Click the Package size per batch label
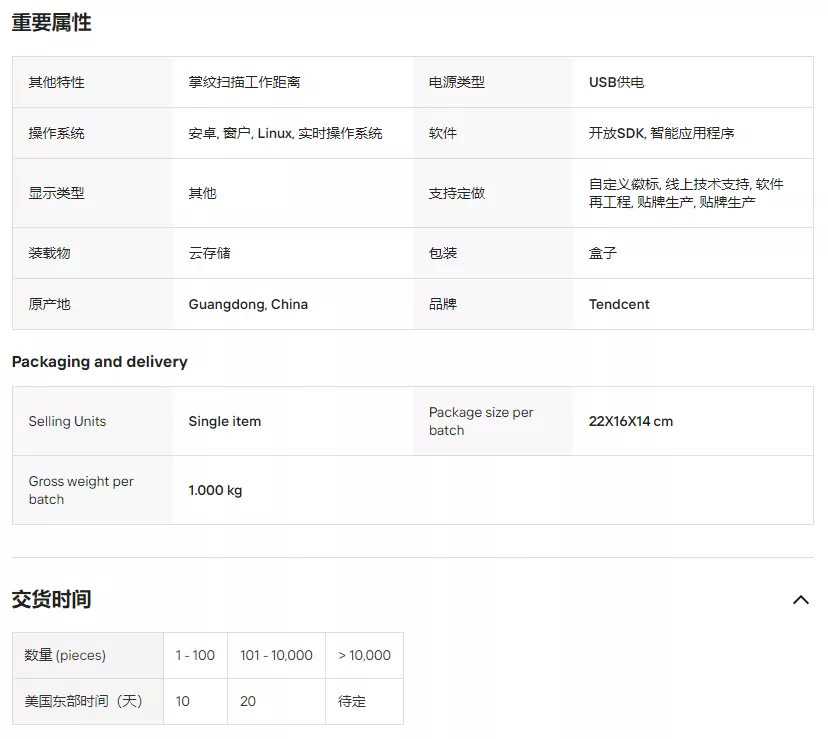The image size is (828, 739). tap(481, 421)
